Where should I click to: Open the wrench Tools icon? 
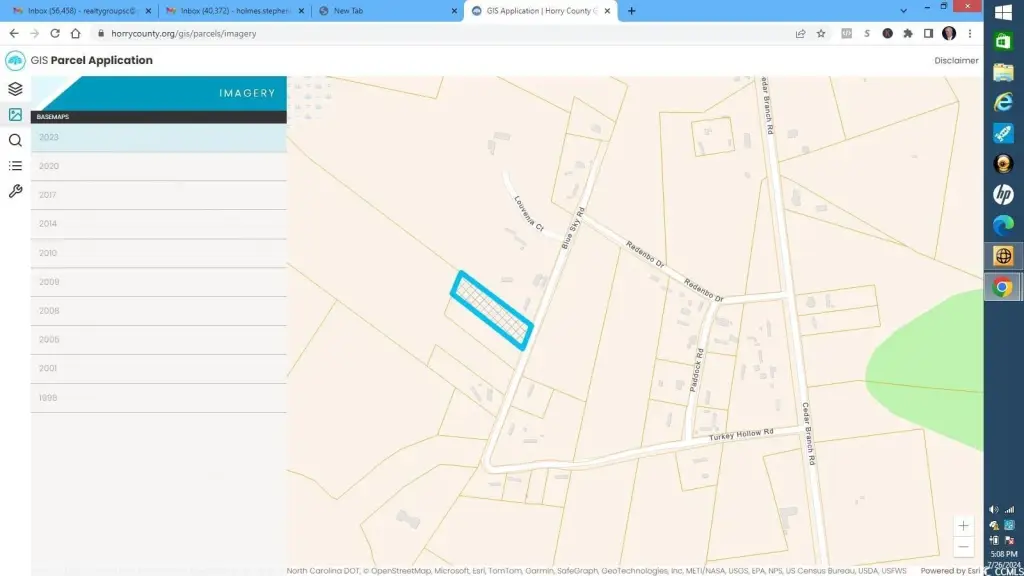click(x=15, y=191)
